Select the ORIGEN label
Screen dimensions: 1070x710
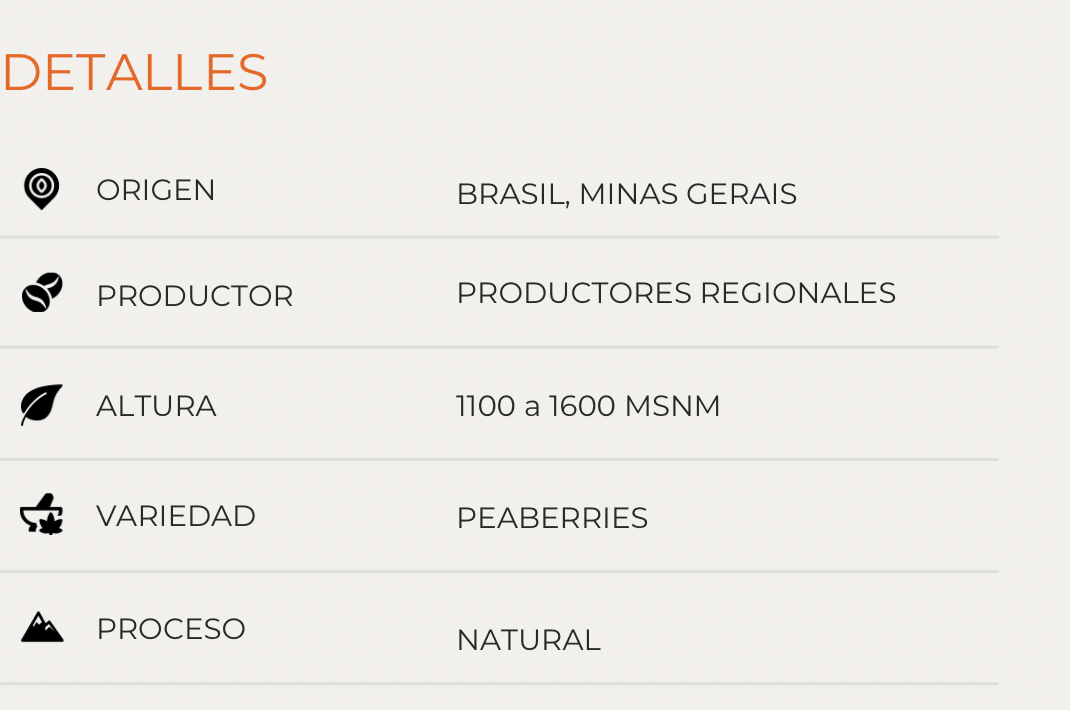pyautogui.click(x=156, y=190)
